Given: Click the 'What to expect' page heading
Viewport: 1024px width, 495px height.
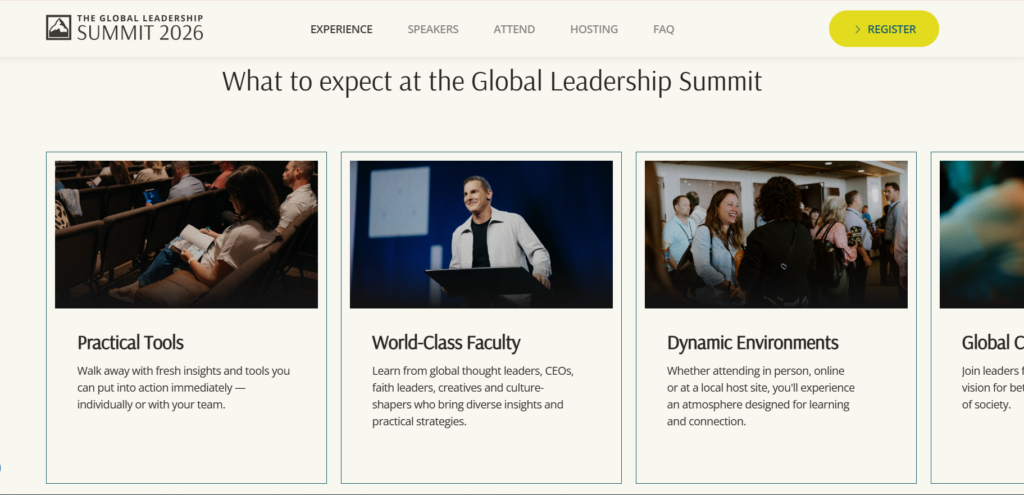Looking at the screenshot, I should point(492,82).
